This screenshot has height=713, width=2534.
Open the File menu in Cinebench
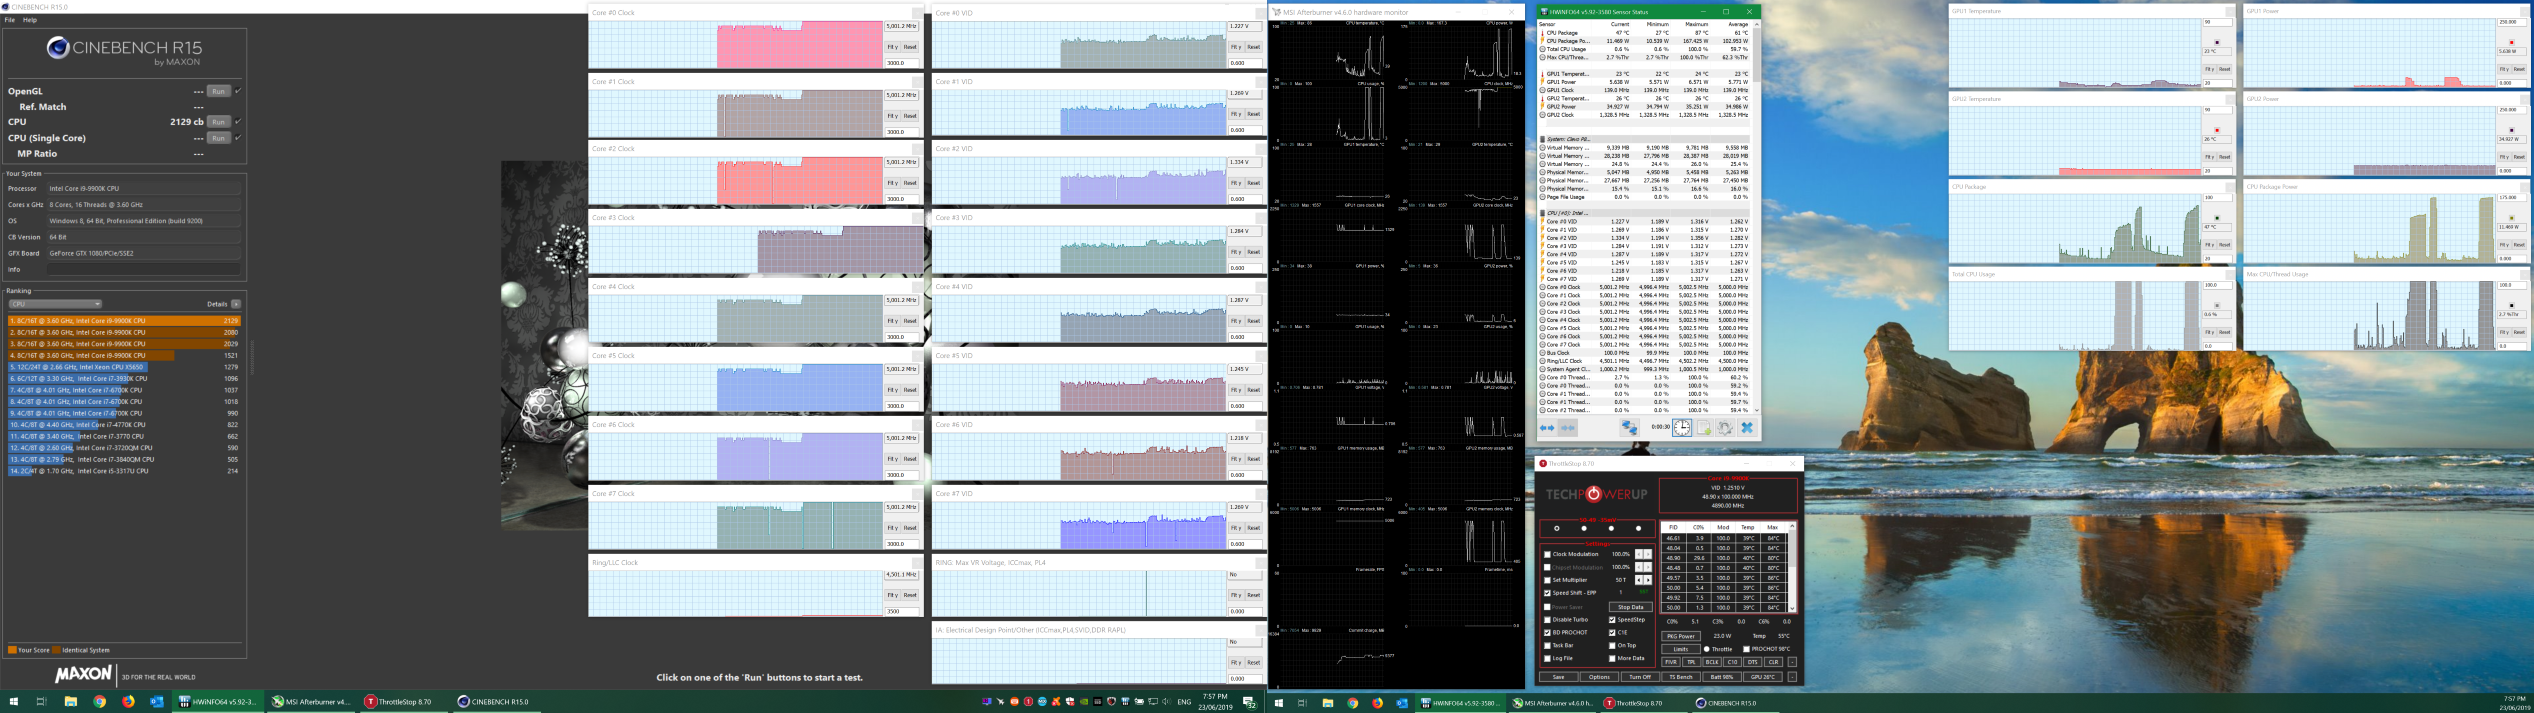coord(10,20)
